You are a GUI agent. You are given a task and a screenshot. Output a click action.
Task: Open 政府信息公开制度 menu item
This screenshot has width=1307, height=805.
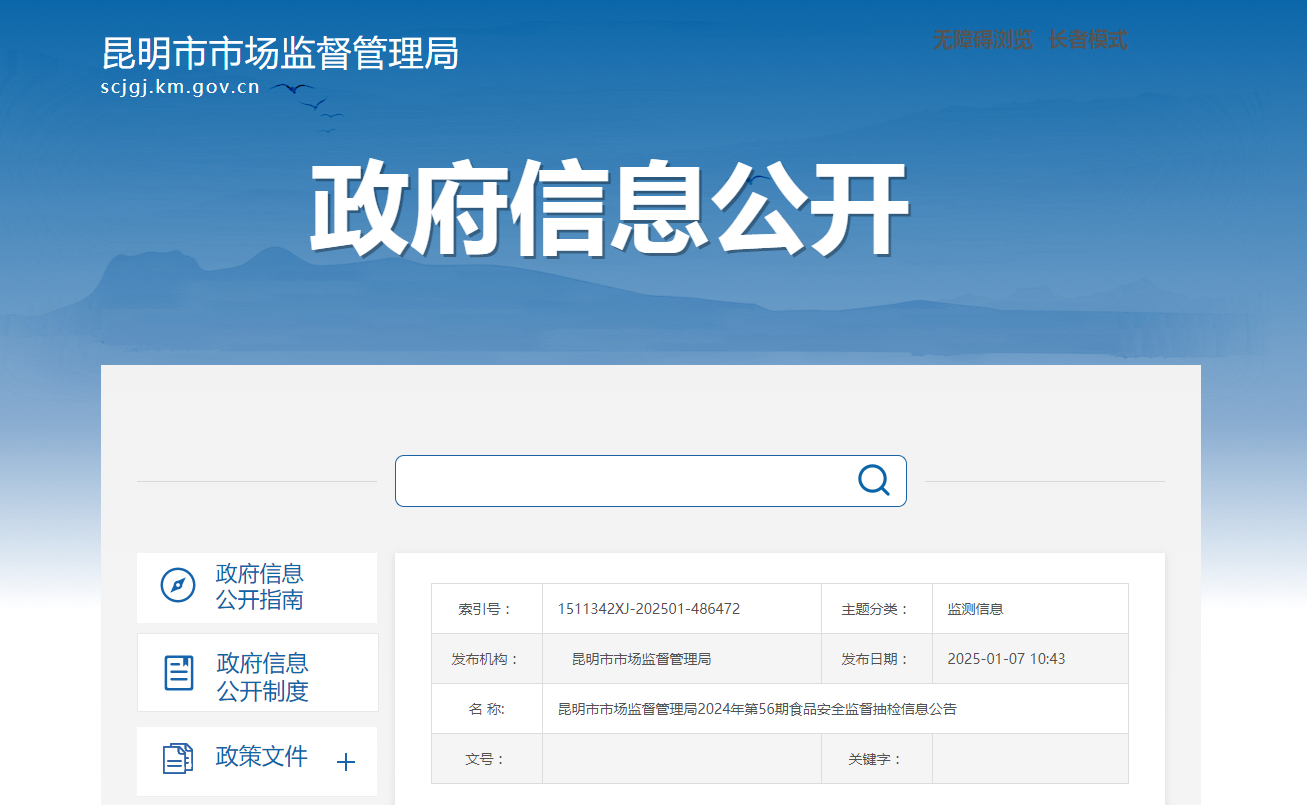[x=258, y=673]
